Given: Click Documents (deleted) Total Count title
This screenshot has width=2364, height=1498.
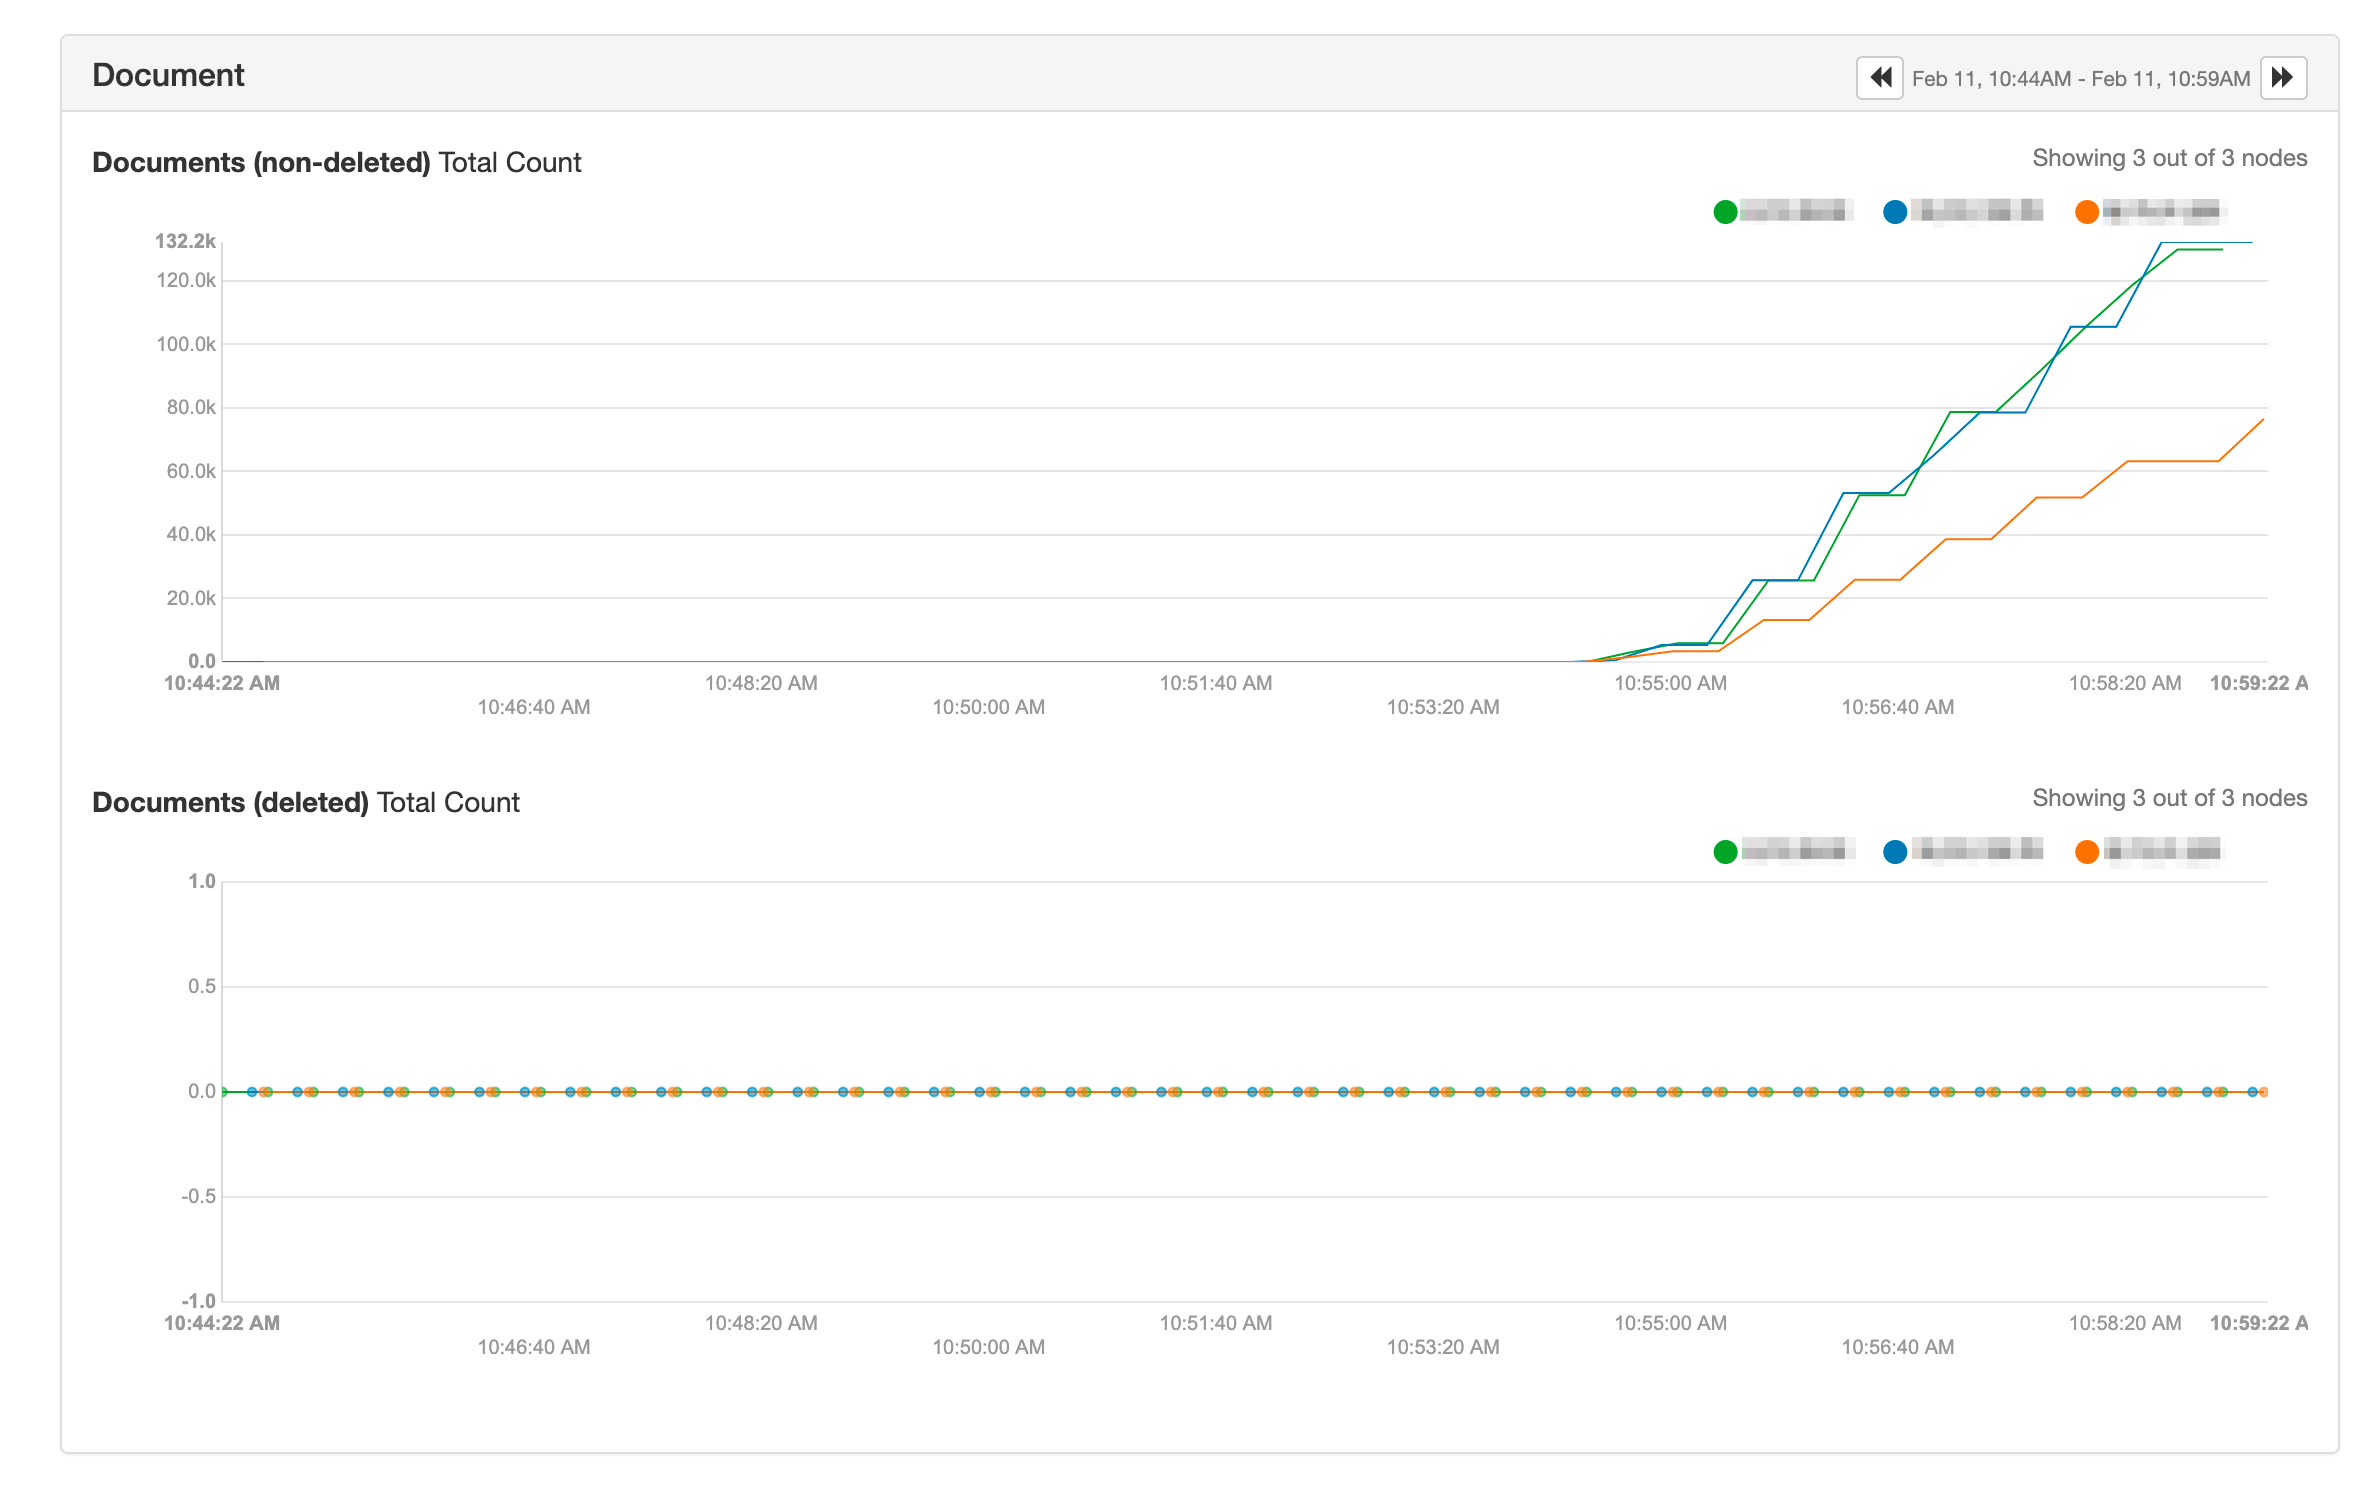Looking at the screenshot, I should 305,802.
